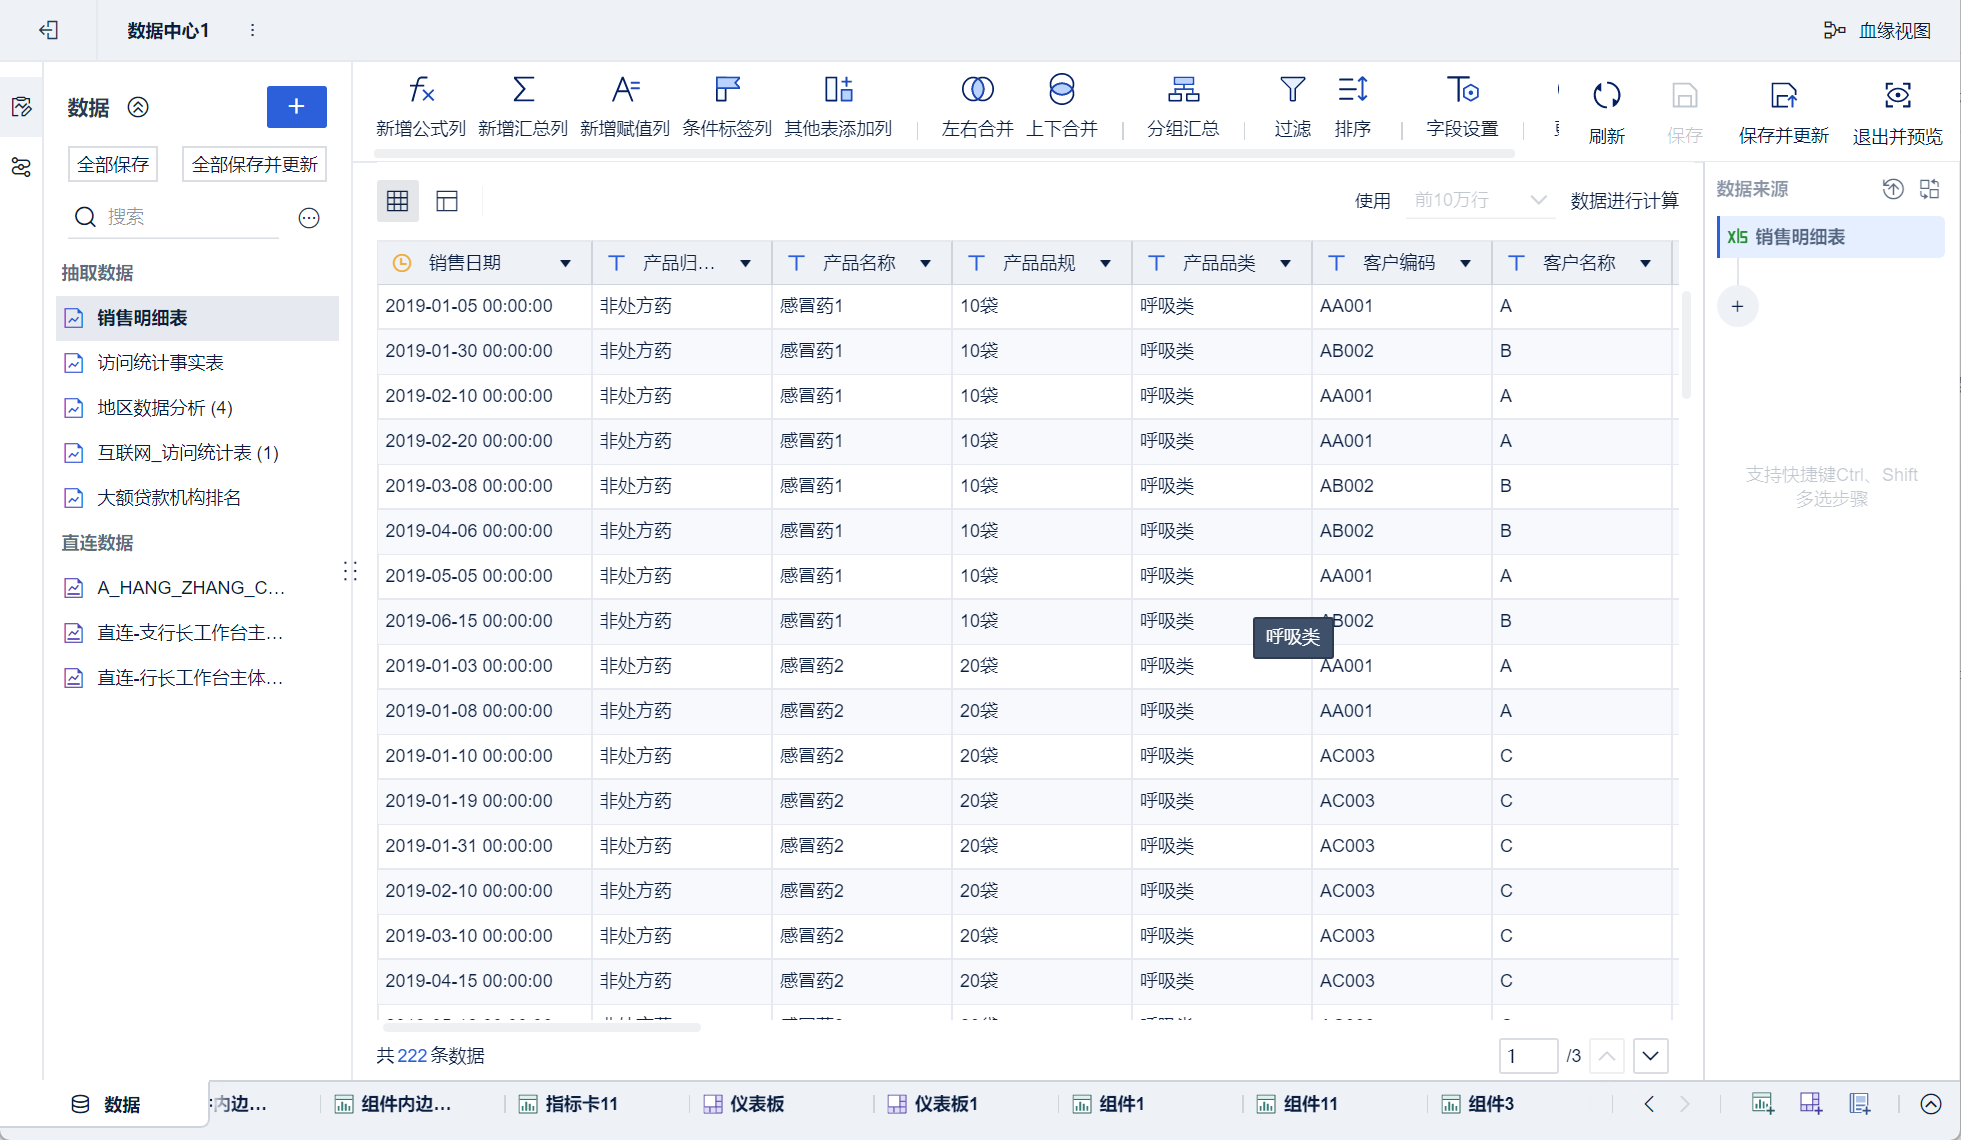Click the 全部保存 button

(x=113, y=164)
